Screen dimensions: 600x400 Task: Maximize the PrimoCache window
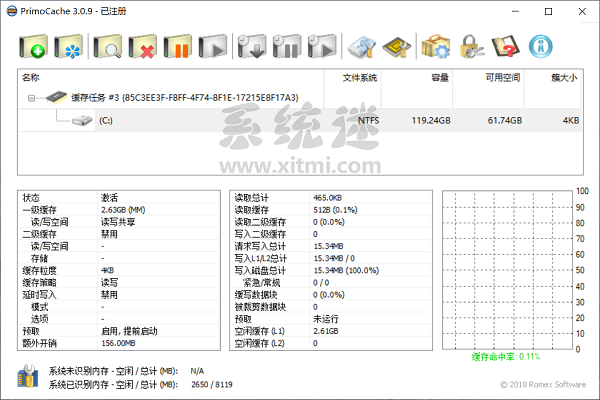pos(548,11)
